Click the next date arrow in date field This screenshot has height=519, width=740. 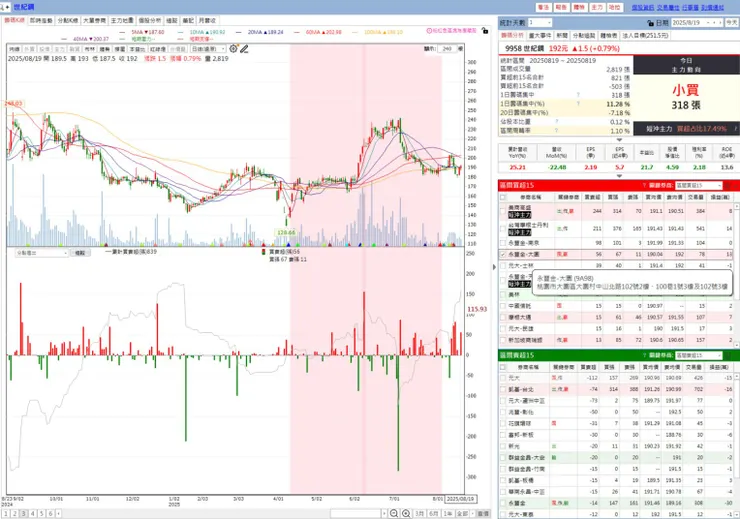[720, 23]
